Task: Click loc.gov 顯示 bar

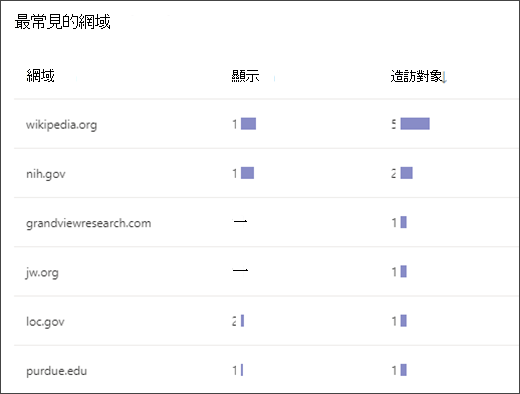Action: (242, 321)
